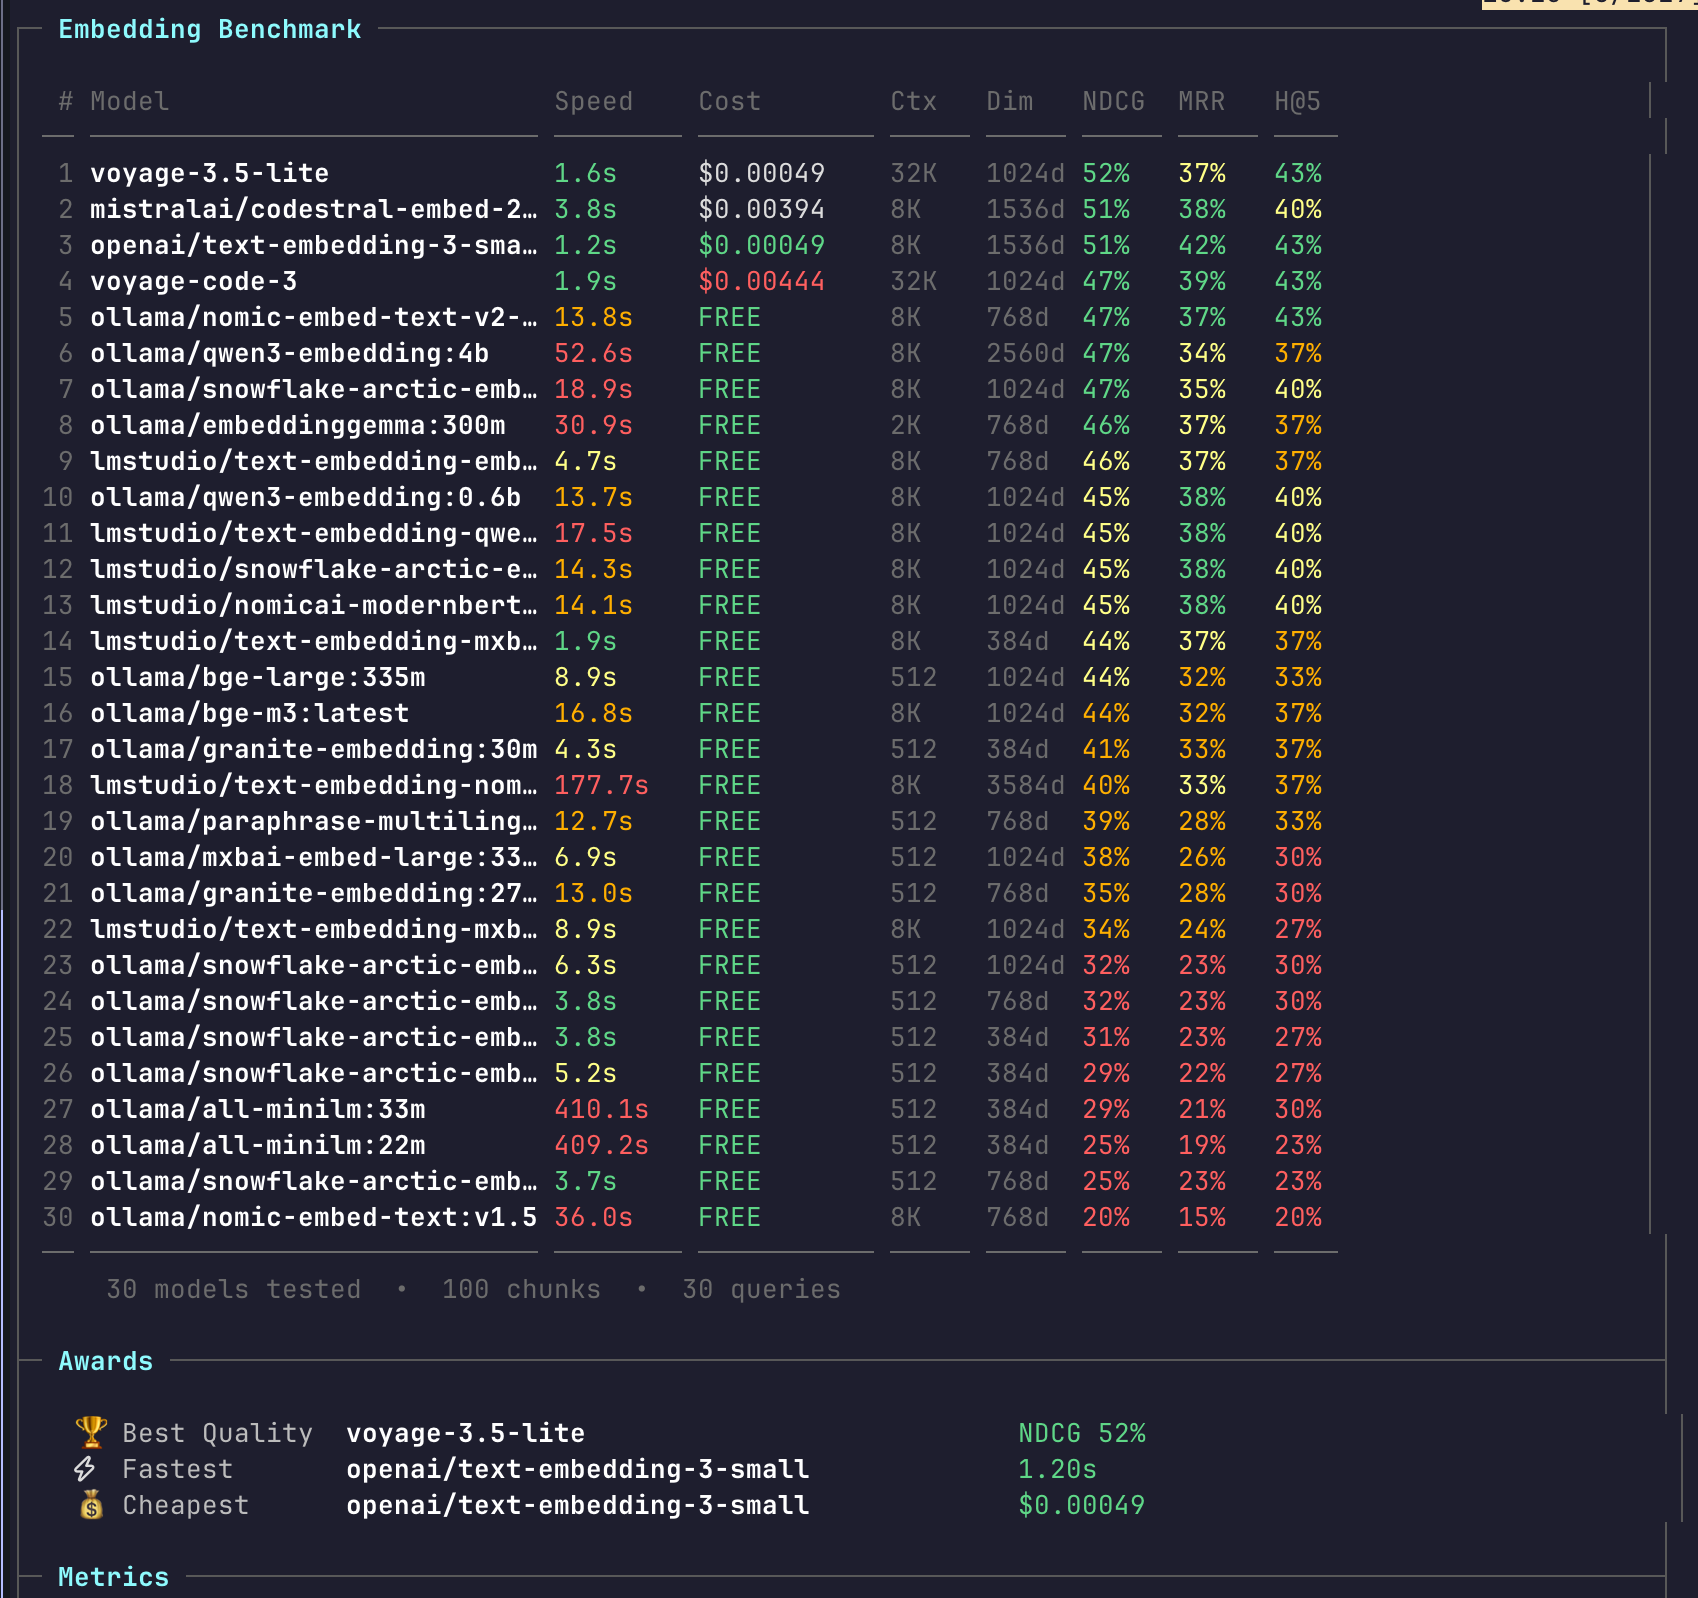Image resolution: width=1698 pixels, height=1598 pixels.
Task: Select the ollama/embeddinggemma:300m model name
Action: tap(298, 425)
